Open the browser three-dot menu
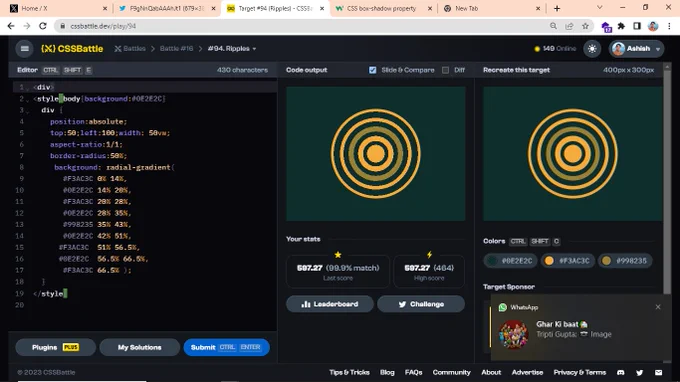 [x=669, y=26]
